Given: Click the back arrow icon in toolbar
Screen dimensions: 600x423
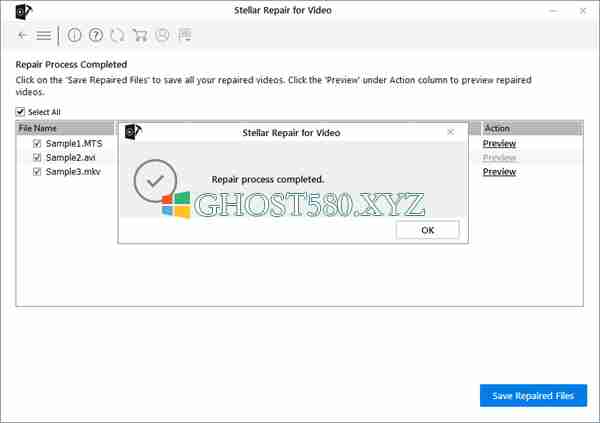Looking at the screenshot, I should pyautogui.click(x=23, y=35).
